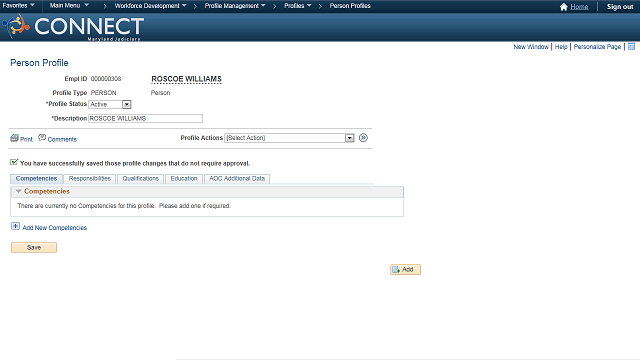Open the Main Menu dropdown
640x360 pixels.
pyautogui.click(x=69, y=6)
